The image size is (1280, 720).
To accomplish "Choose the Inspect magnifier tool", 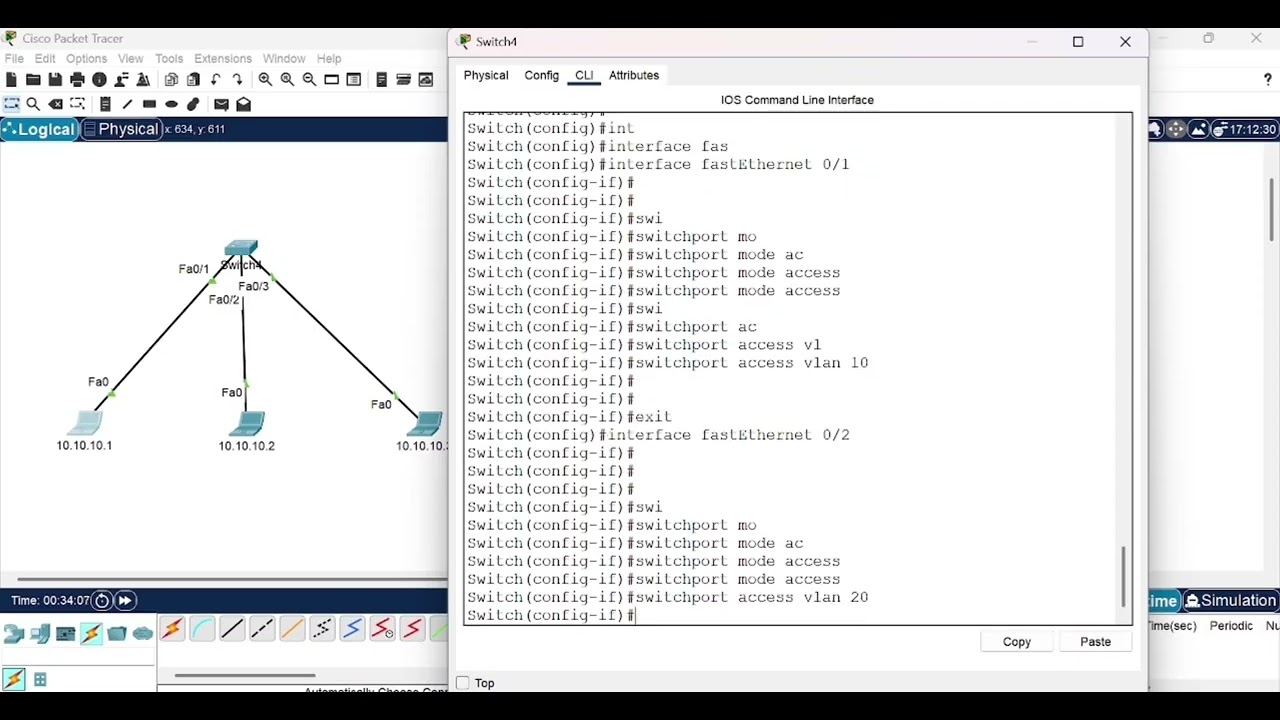I will pos(33,104).
